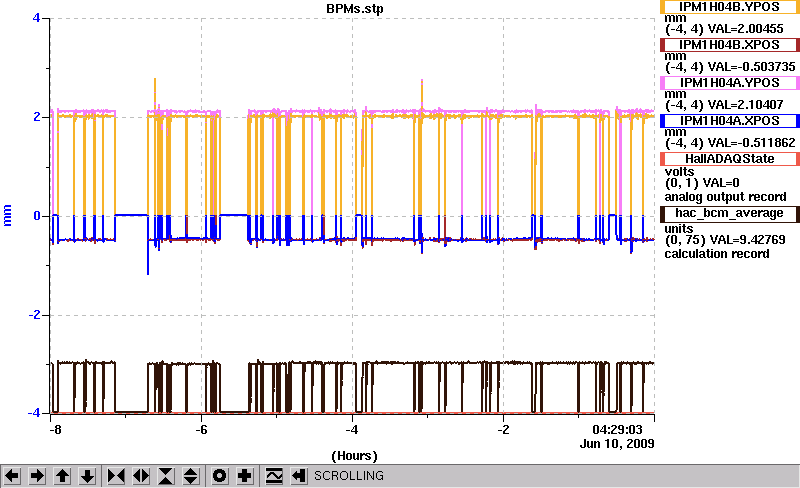Select the IPM1H04B.YPOS legend entry

[x=730, y=7]
